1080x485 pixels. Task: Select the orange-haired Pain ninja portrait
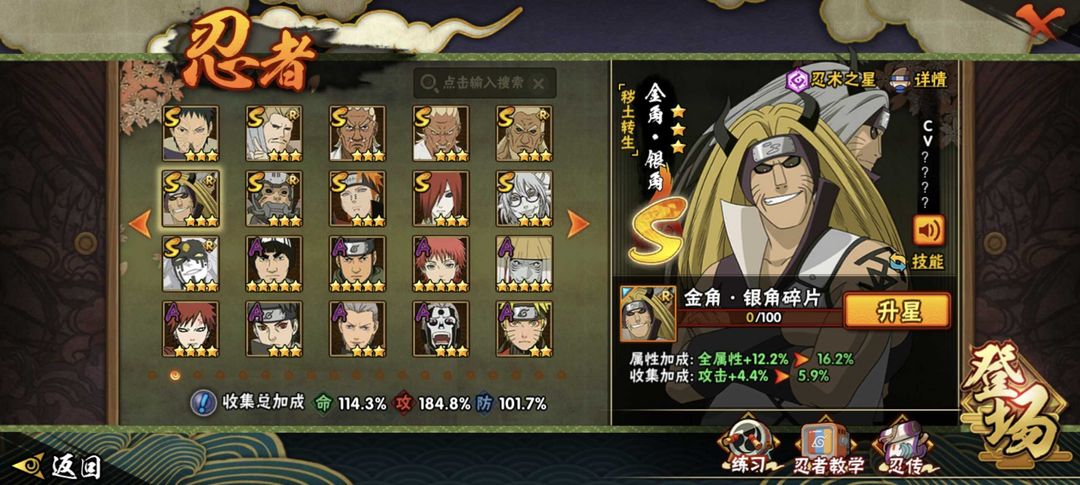(357, 199)
